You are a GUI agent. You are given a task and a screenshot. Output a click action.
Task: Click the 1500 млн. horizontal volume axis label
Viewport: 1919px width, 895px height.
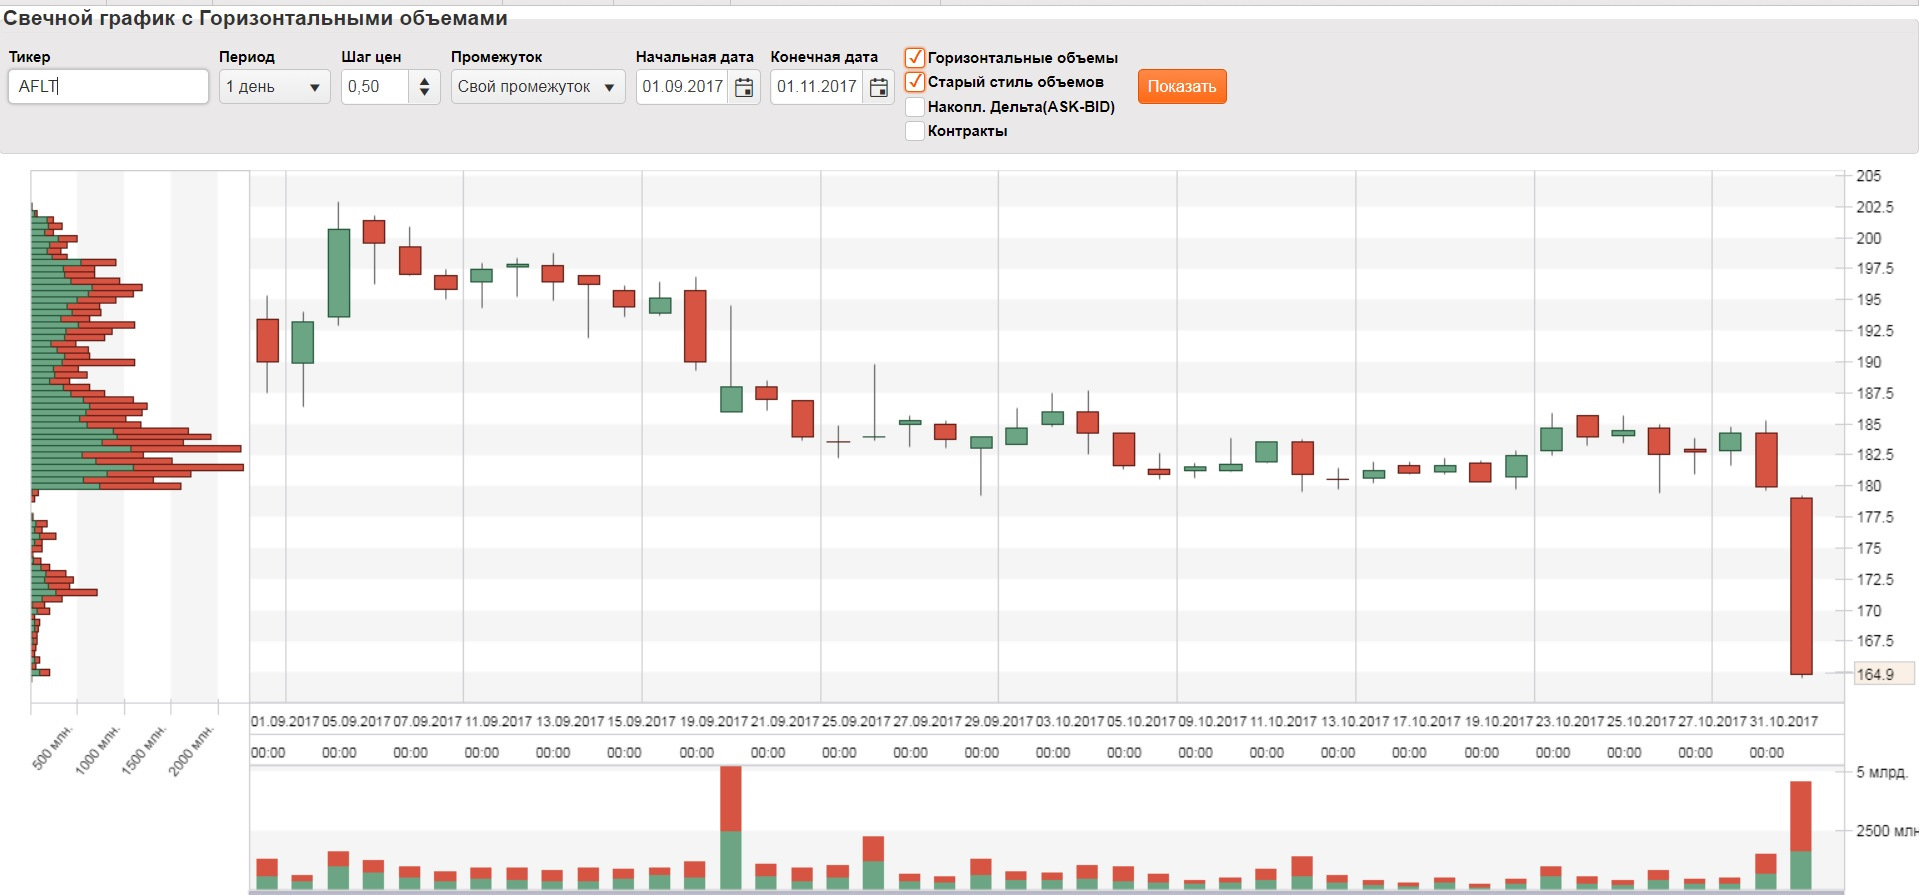(x=145, y=751)
